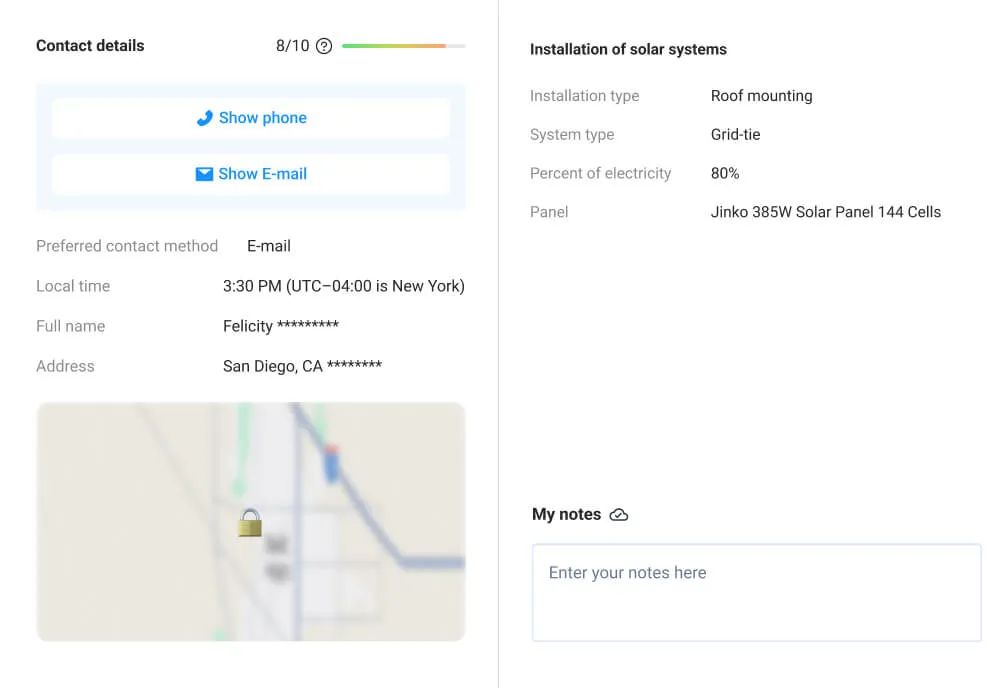Viewport: 990px width, 688px height.
Task: Click the phone handset icon
Action: pos(204,118)
